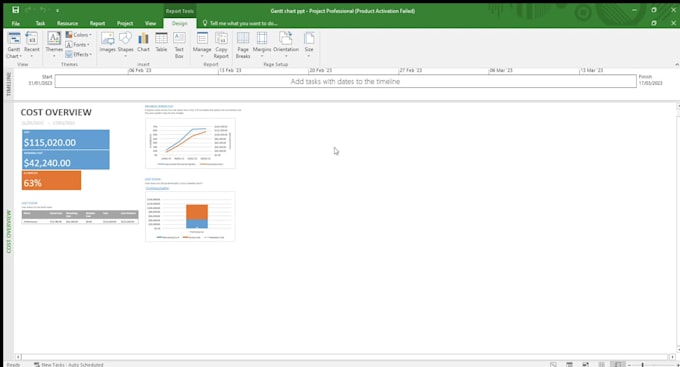Open the Recent reports button

pyautogui.click(x=32, y=45)
